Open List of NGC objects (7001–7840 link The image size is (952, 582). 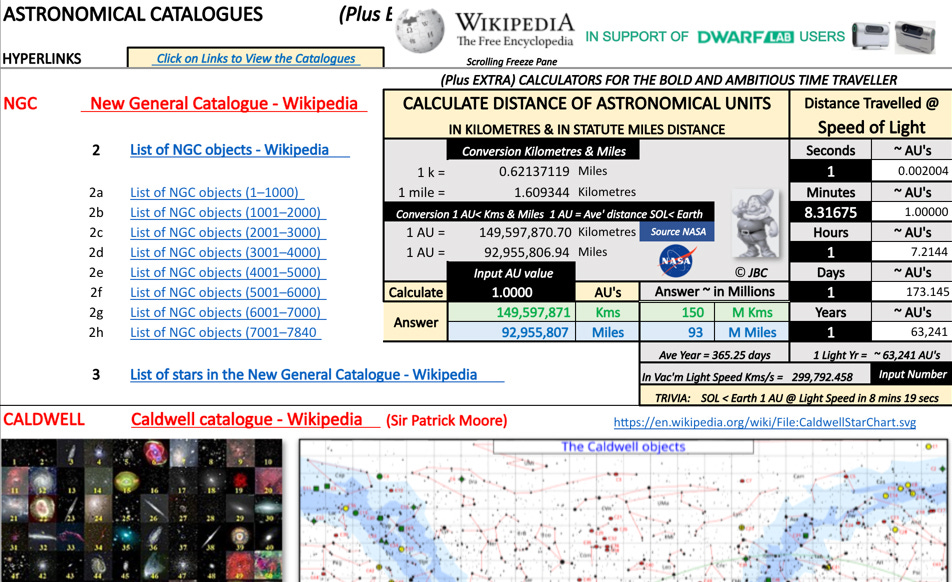point(225,332)
